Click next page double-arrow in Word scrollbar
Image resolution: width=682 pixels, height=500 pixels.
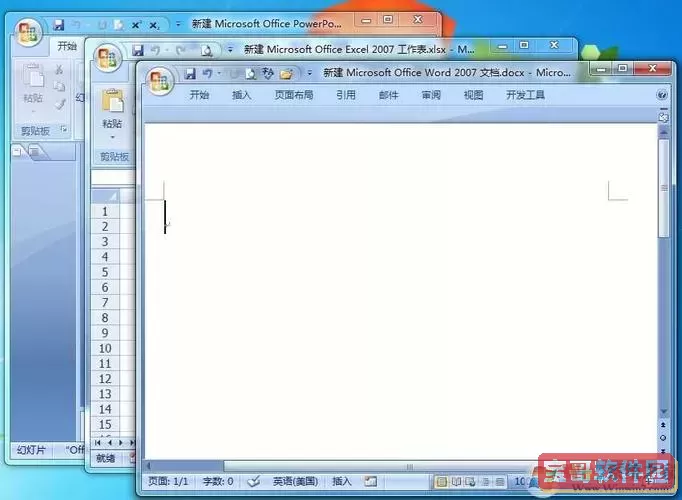pos(663,451)
